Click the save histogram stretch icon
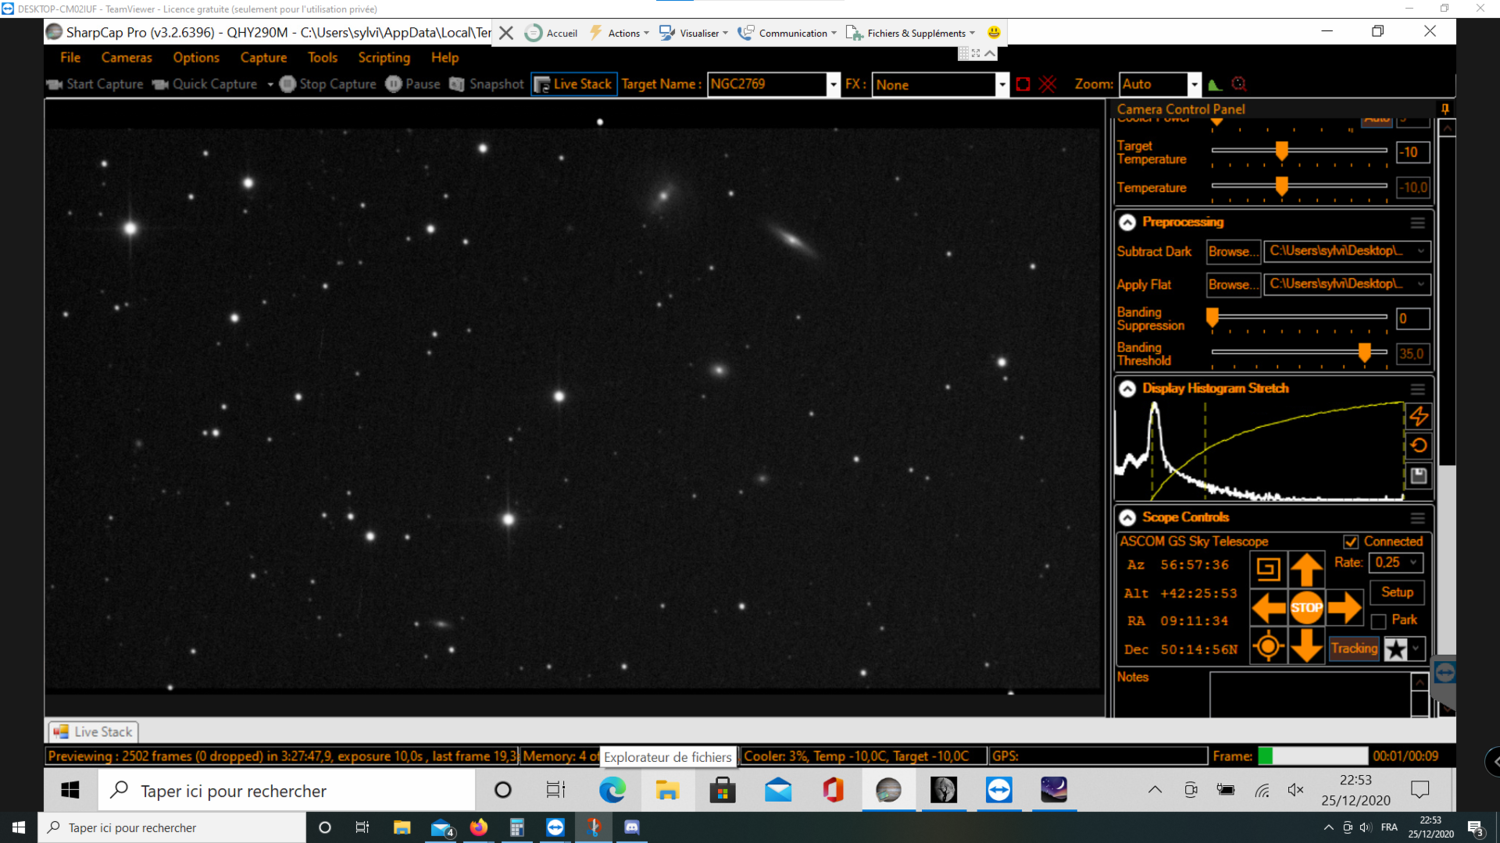The width and height of the screenshot is (1500, 843). tap(1419, 476)
